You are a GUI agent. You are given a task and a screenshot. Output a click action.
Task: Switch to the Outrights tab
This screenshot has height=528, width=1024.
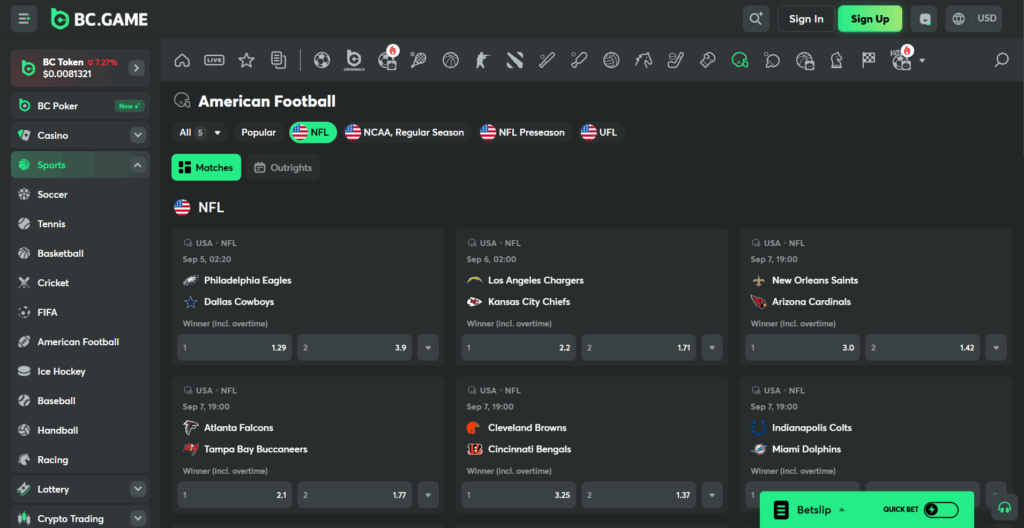283,168
